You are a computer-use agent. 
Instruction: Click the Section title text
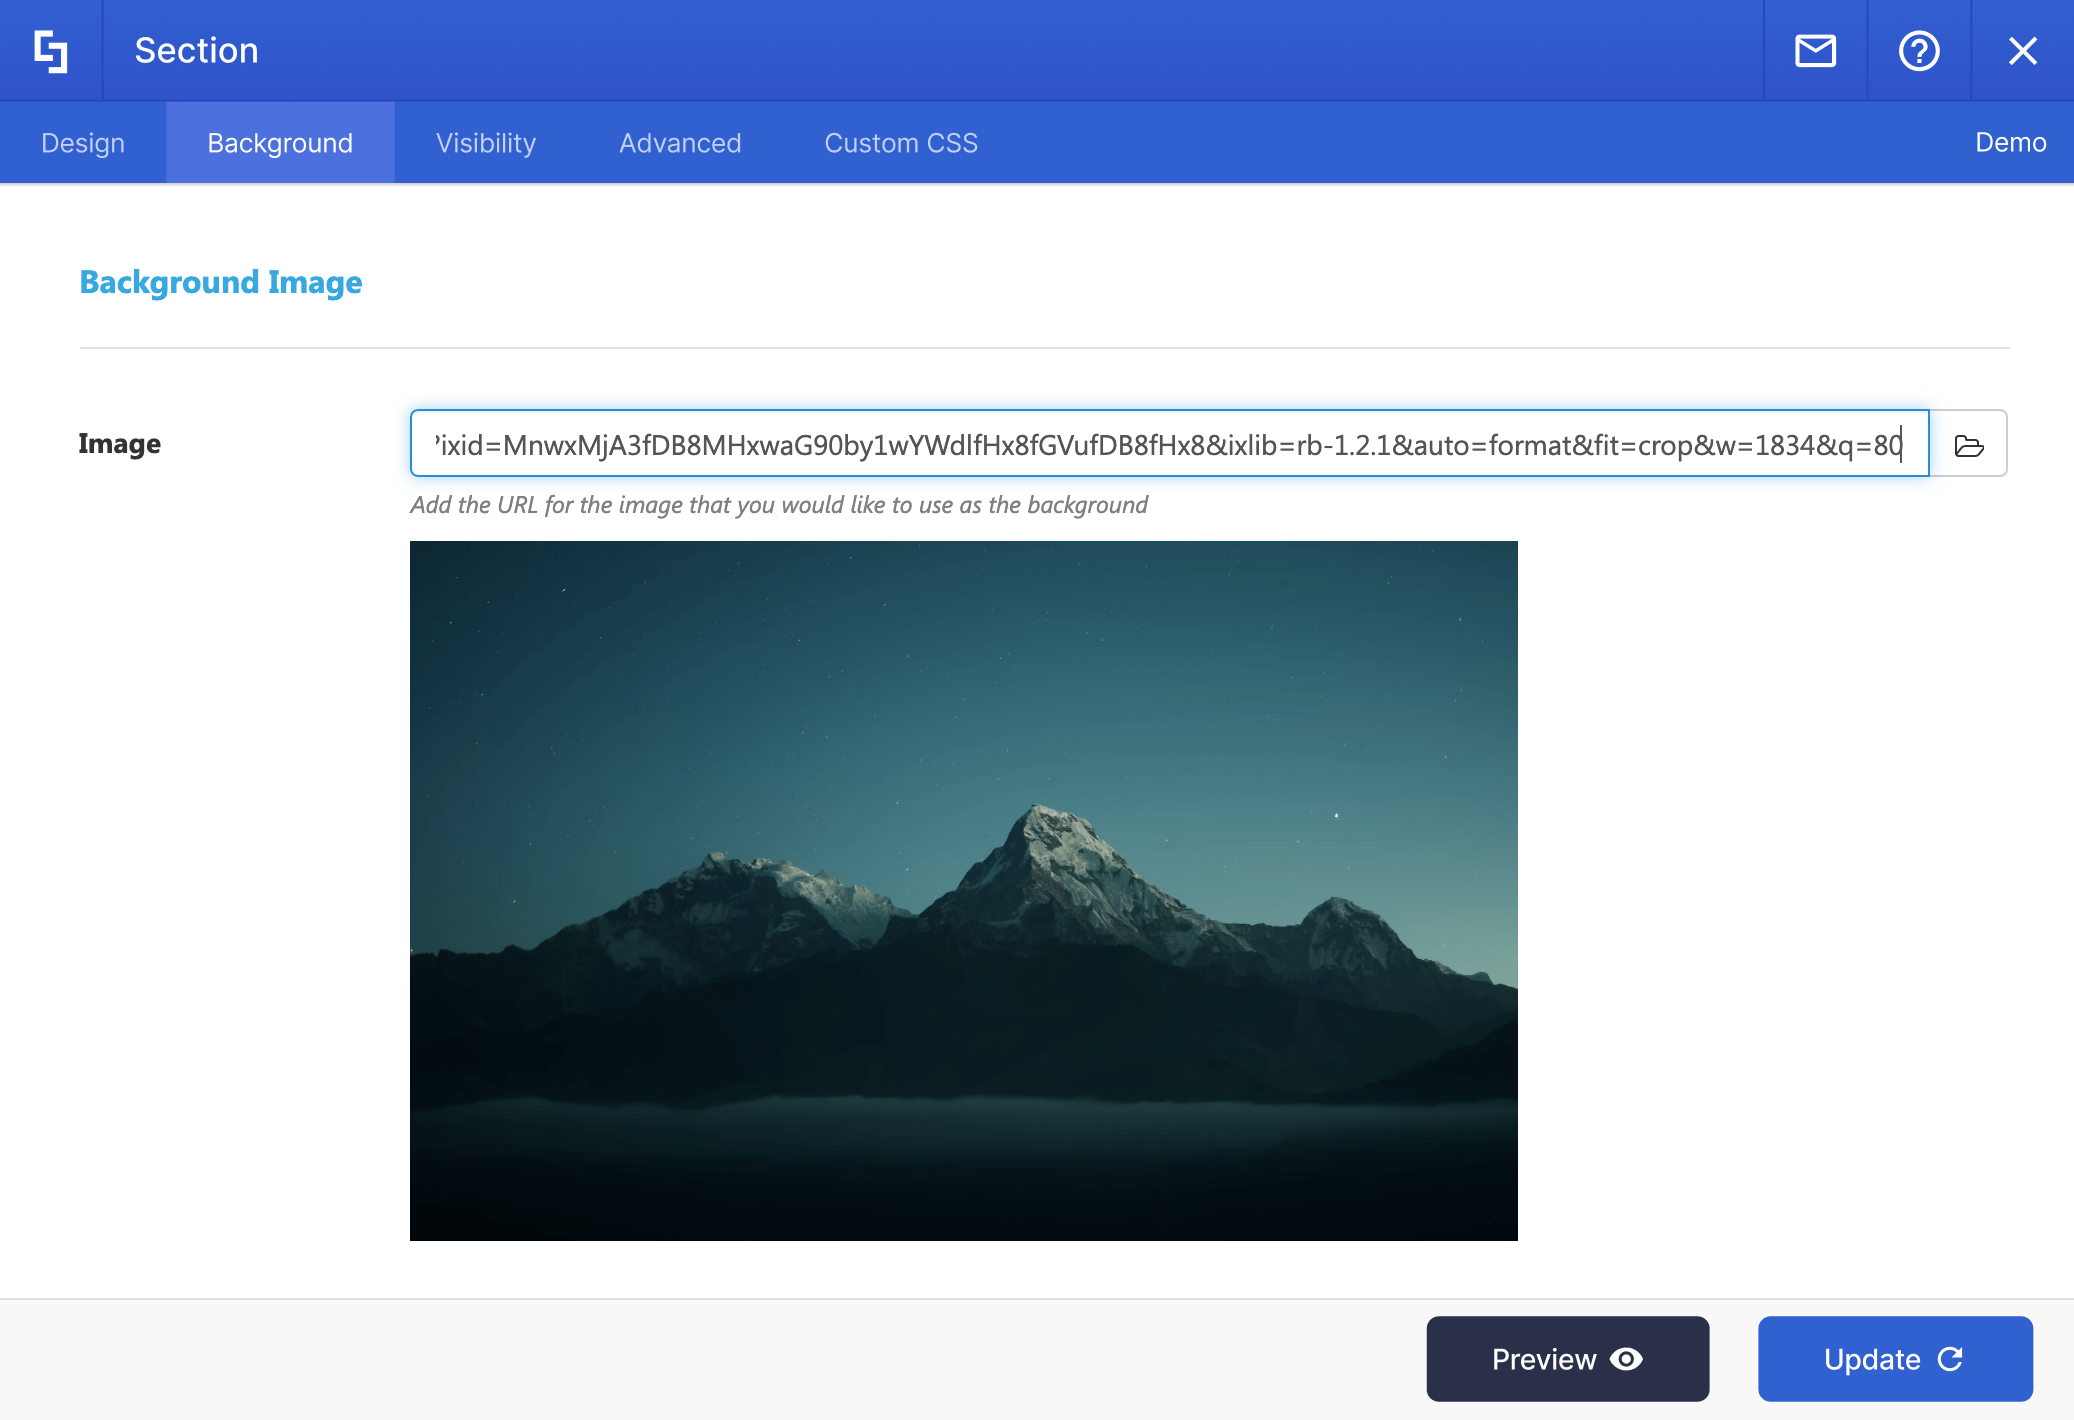[197, 51]
